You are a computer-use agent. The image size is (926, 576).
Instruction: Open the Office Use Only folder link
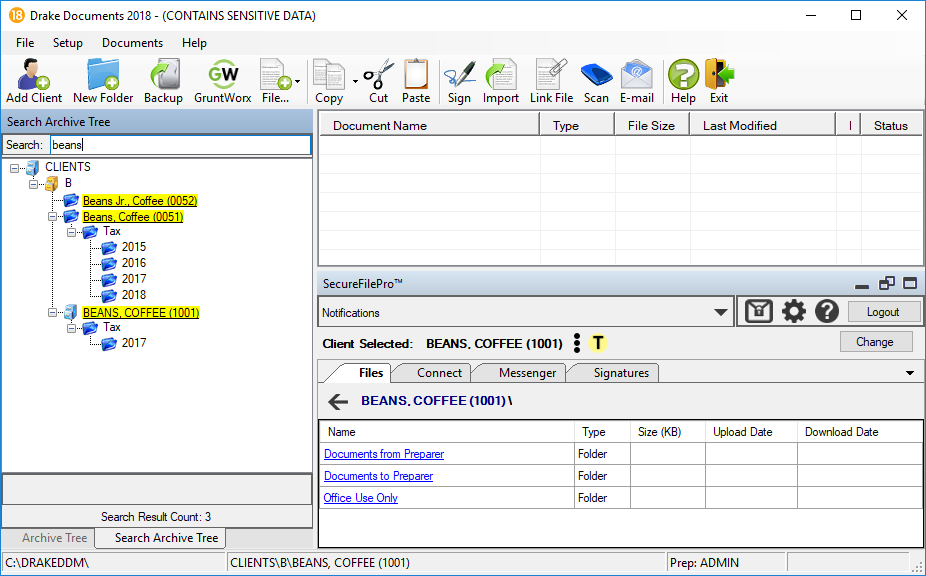point(361,498)
